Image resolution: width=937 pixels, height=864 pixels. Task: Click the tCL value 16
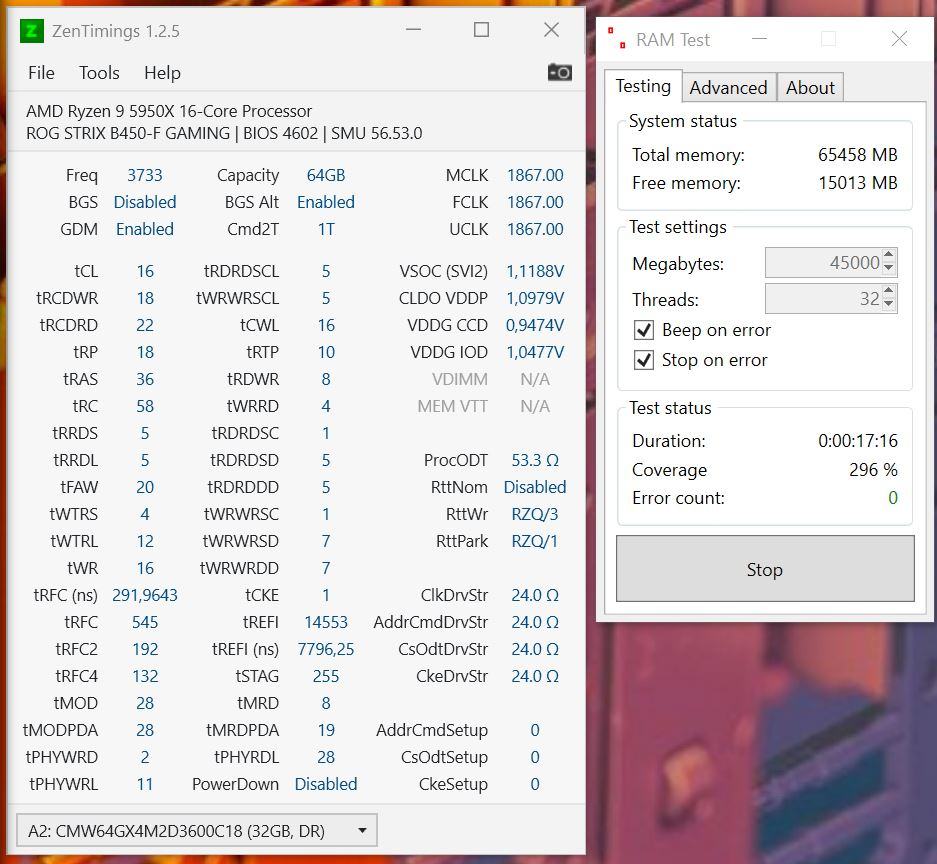(x=145, y=271)
